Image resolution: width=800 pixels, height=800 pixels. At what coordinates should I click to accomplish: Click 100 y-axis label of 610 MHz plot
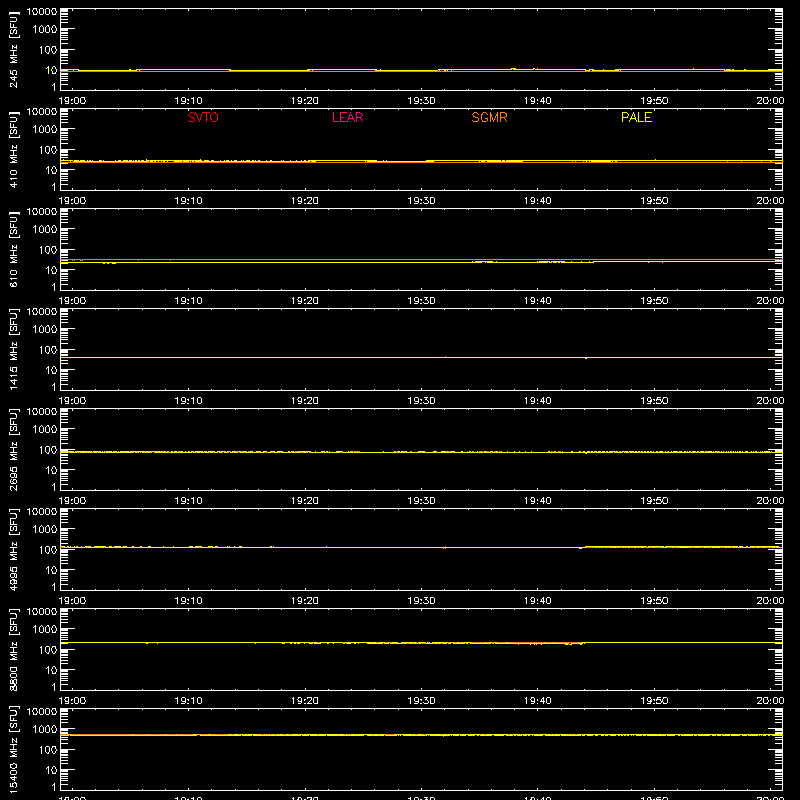point(48,250)
